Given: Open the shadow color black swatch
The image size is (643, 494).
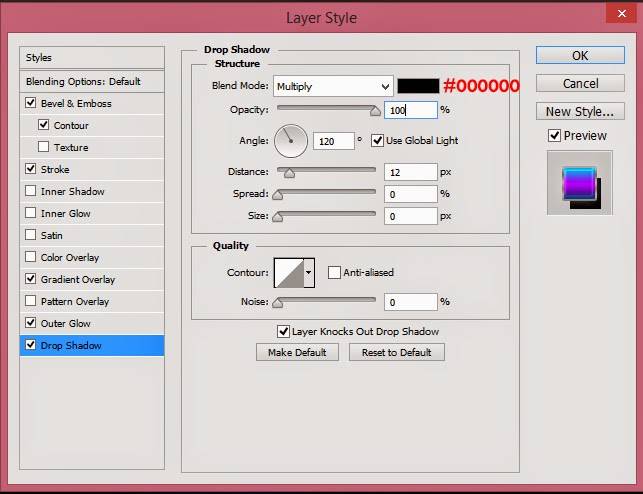Looking at the screenshot, I should 416,86.
